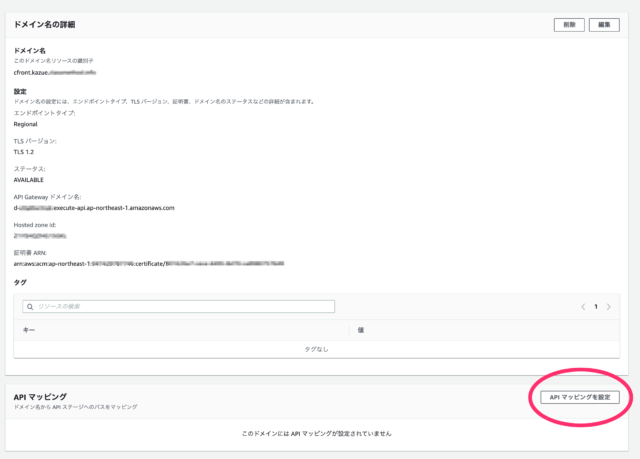
Task: Click the API Gateway ドメイン名 label
Action: [47, 197]
